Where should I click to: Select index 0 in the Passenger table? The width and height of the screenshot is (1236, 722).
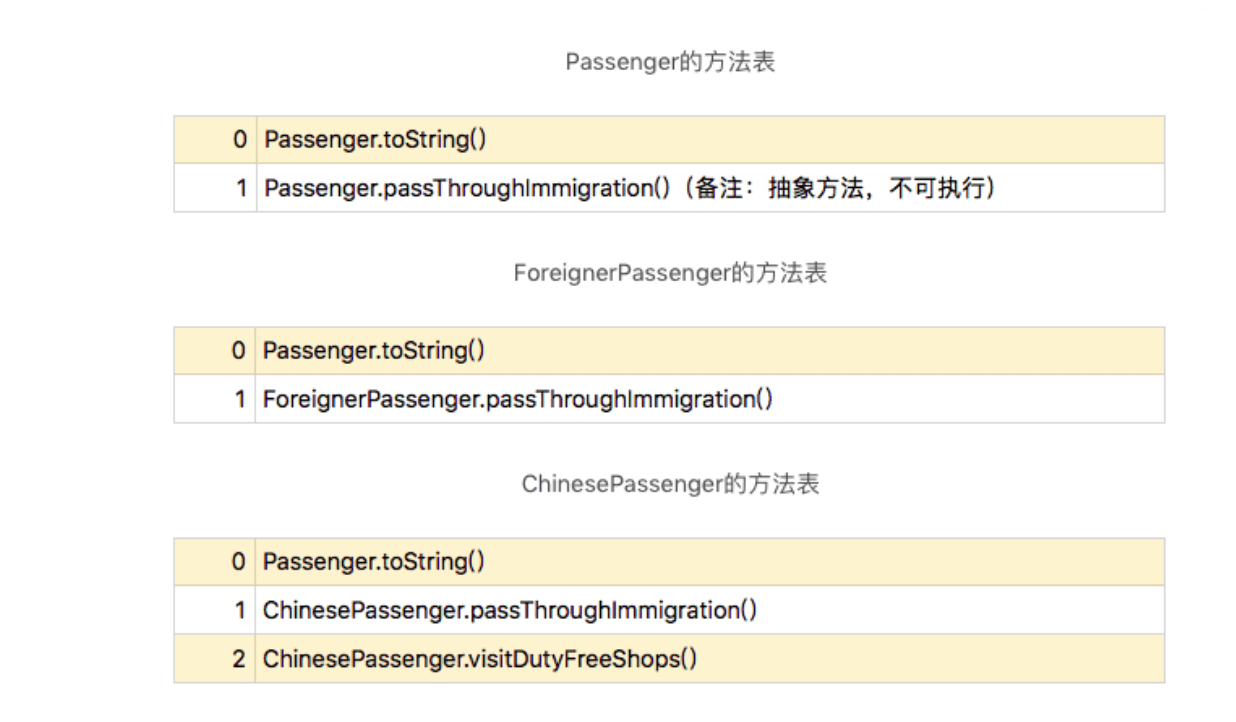pos(239,139)
